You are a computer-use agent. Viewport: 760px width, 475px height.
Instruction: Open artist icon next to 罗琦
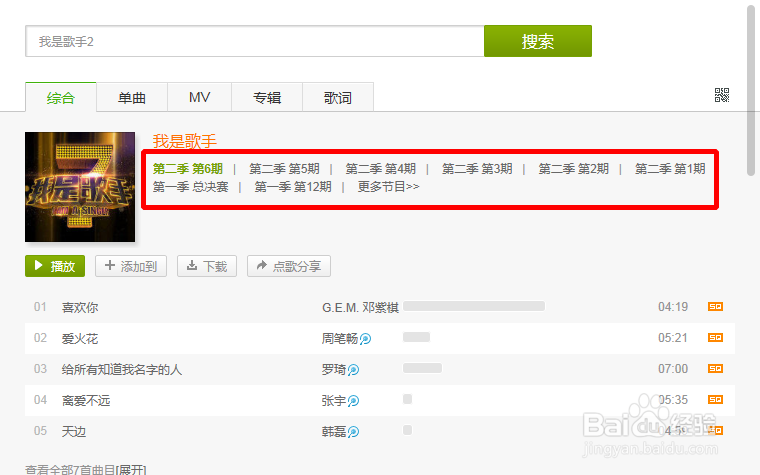353,370
